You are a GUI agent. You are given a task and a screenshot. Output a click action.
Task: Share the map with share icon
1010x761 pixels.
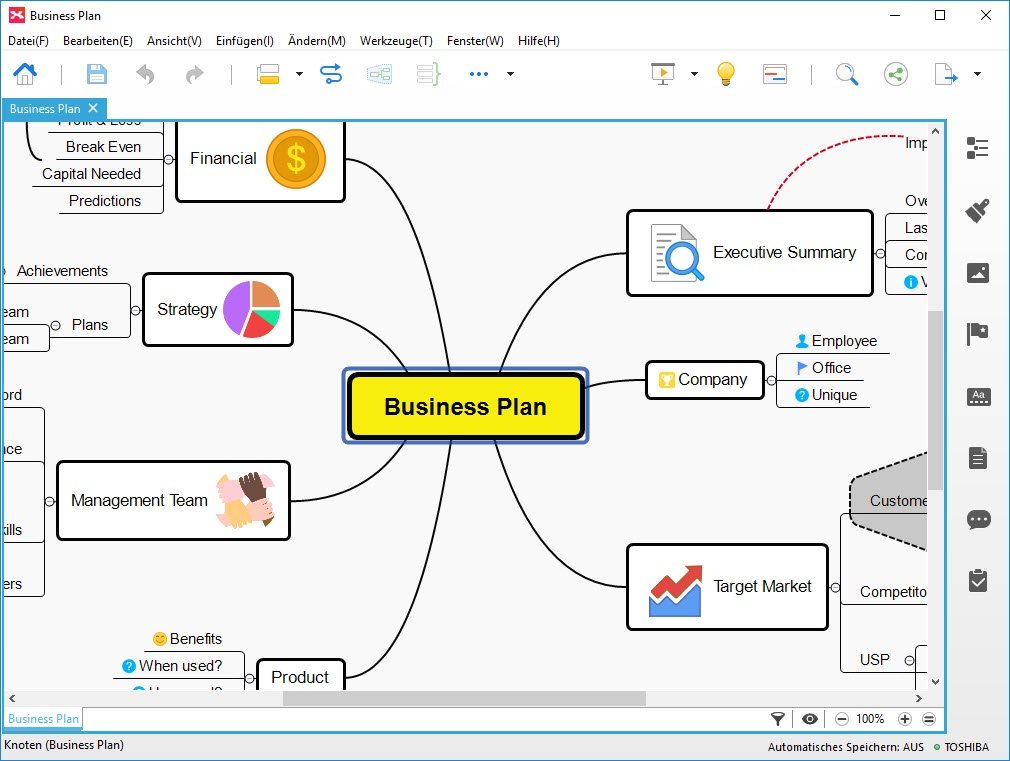tap(895, 74)
